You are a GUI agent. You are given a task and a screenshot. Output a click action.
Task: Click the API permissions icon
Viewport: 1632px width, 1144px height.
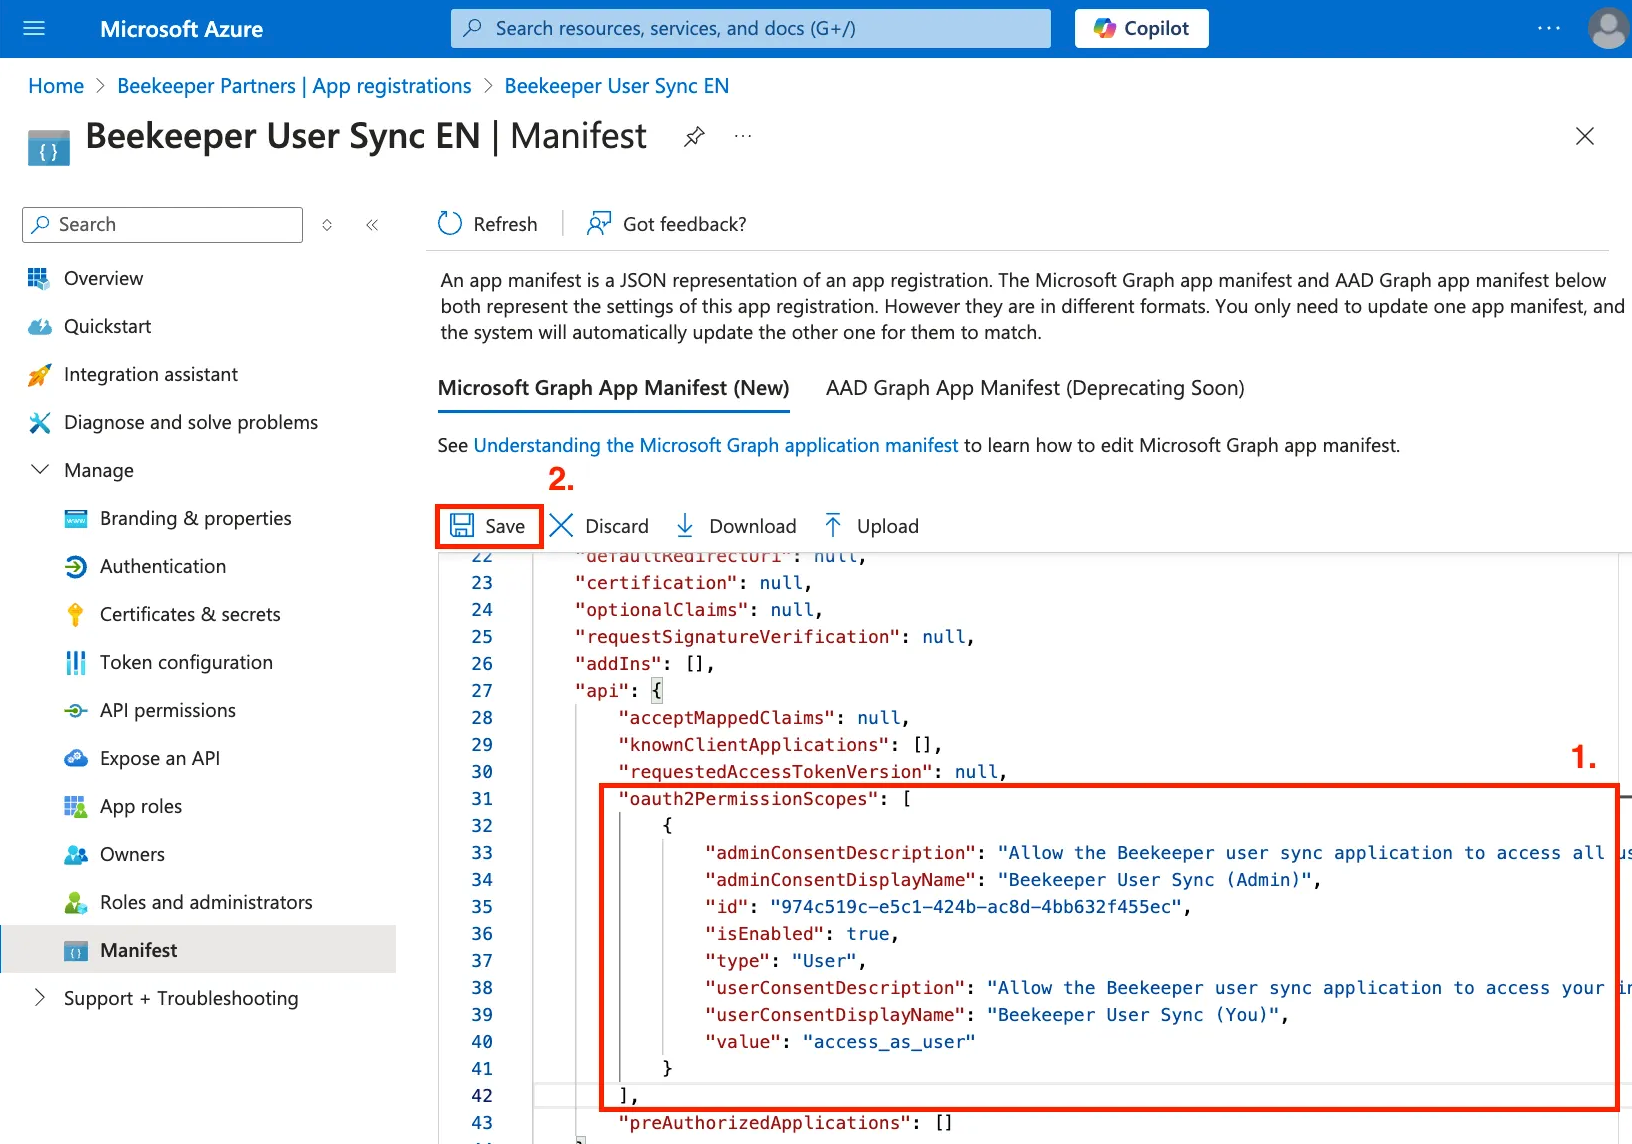[x=76, y=711]
